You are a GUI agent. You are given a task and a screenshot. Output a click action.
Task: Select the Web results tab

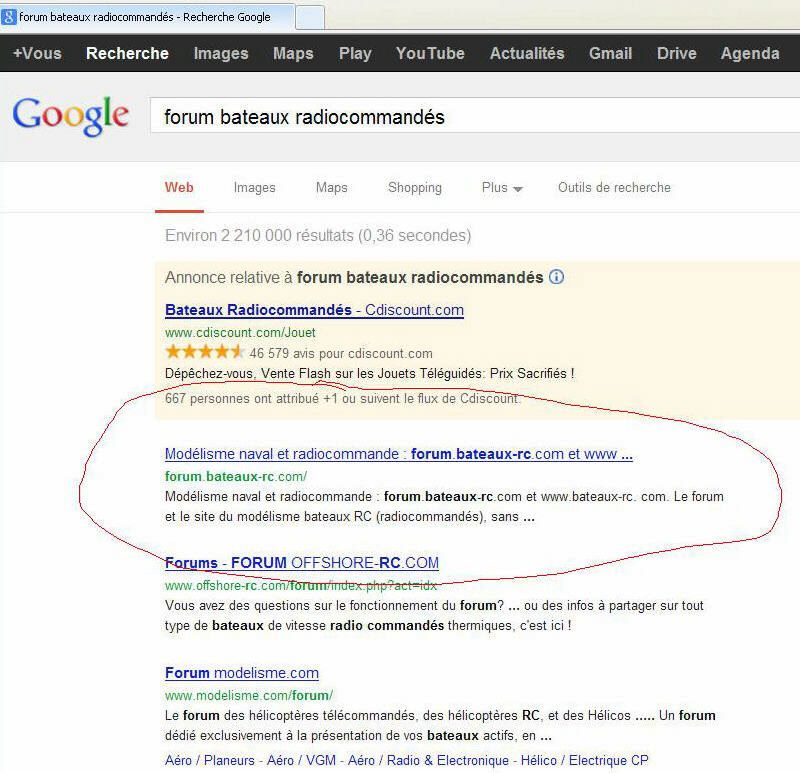click(x=179, y=187)
